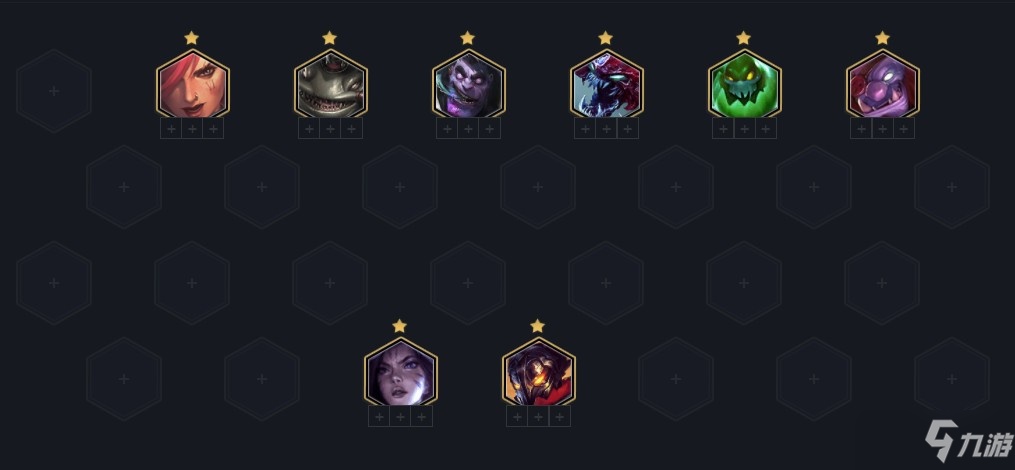Add item in Tahm Kench's middle item slot
1015x470 pixels.
pyautogui.click(x=330, y=128)
